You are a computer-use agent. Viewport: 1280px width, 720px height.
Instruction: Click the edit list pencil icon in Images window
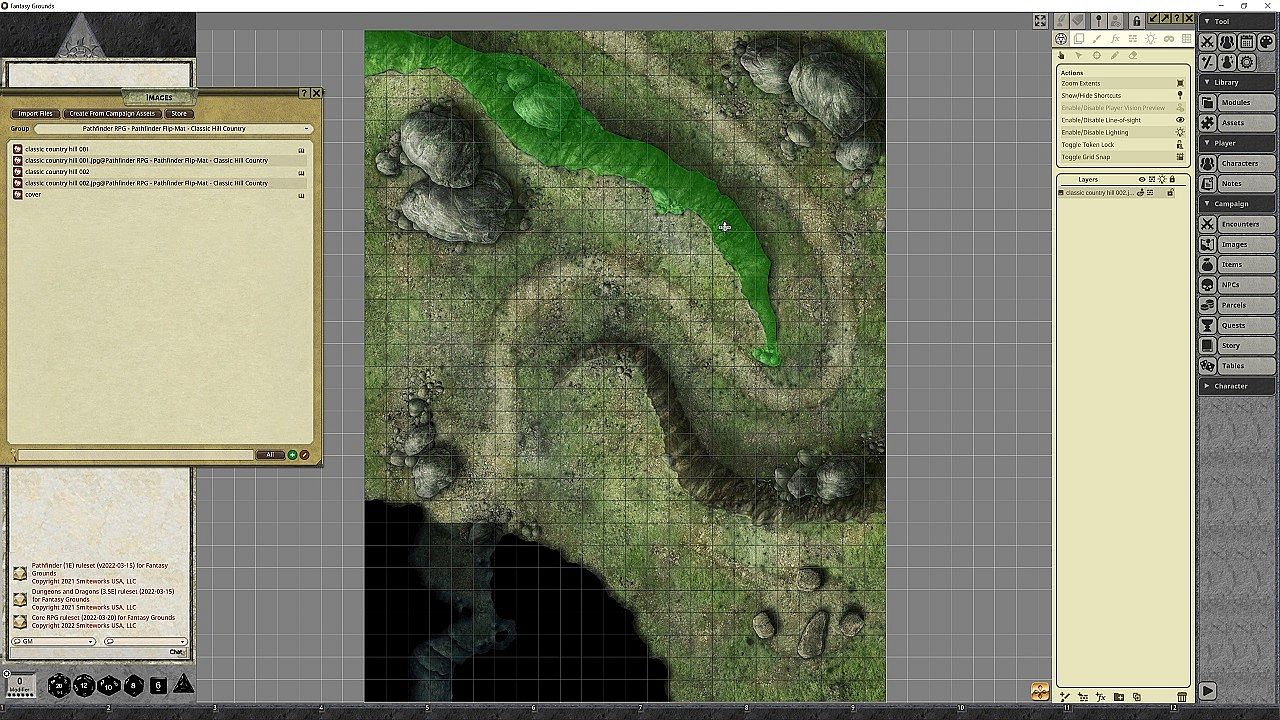pyautogui.click(x=304, y=455)
